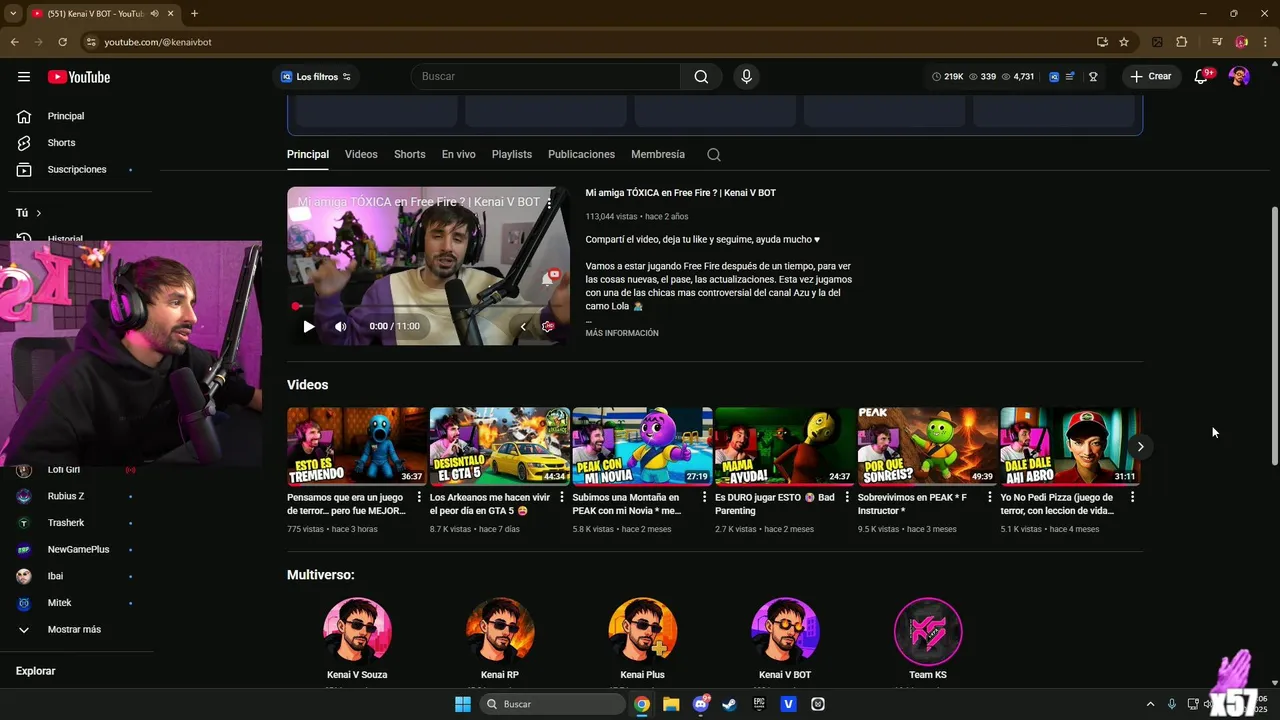
Task: Select the Principal channel tab
Action: [x=308, y=155]
